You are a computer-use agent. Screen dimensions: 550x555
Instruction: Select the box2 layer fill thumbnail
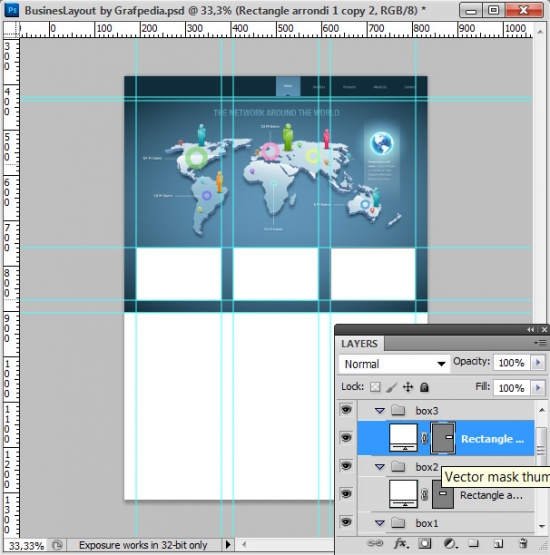403,494
